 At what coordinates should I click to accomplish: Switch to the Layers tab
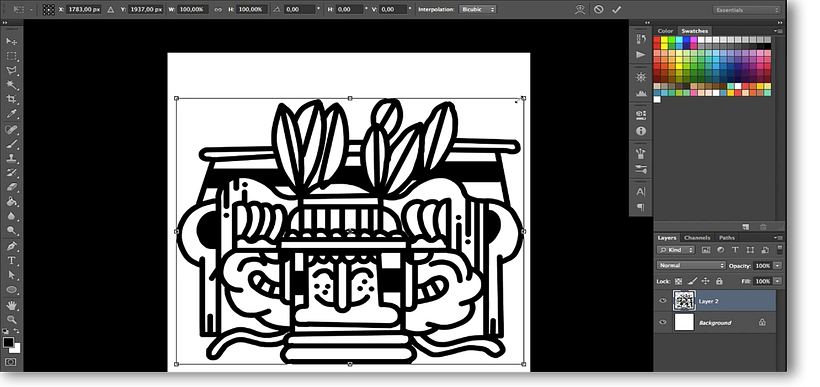click(667, 237)
